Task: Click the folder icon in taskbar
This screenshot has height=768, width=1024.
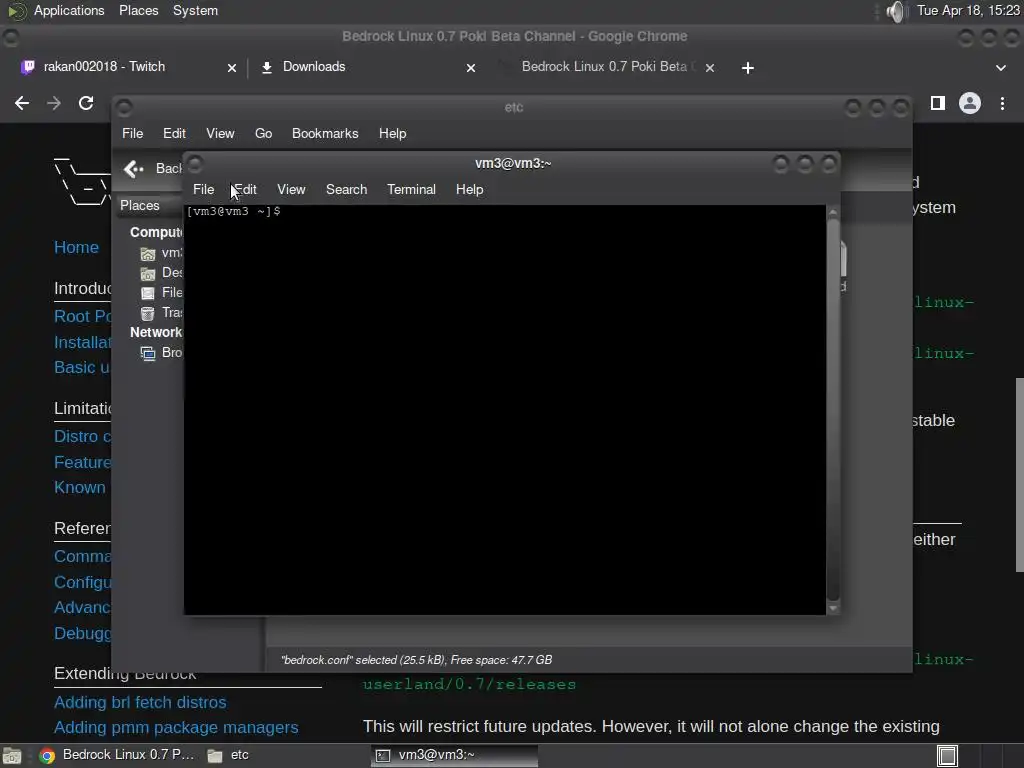Action: pos(215,756)
